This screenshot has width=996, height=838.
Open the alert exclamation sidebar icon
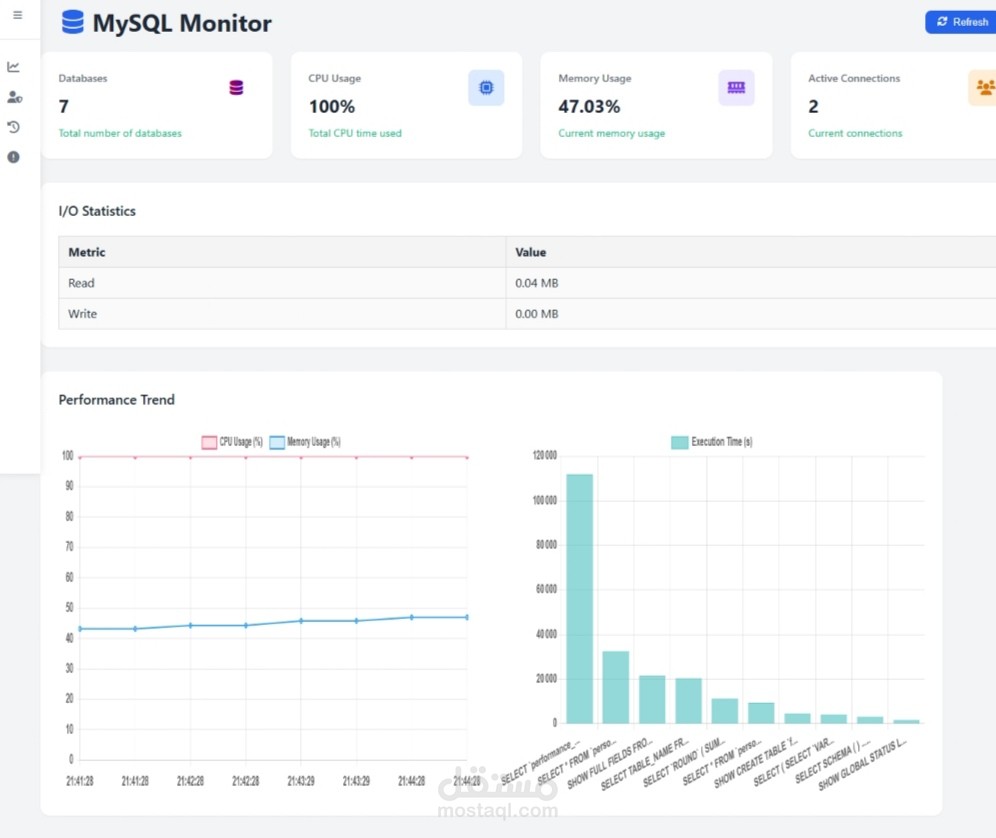point(13,157)
